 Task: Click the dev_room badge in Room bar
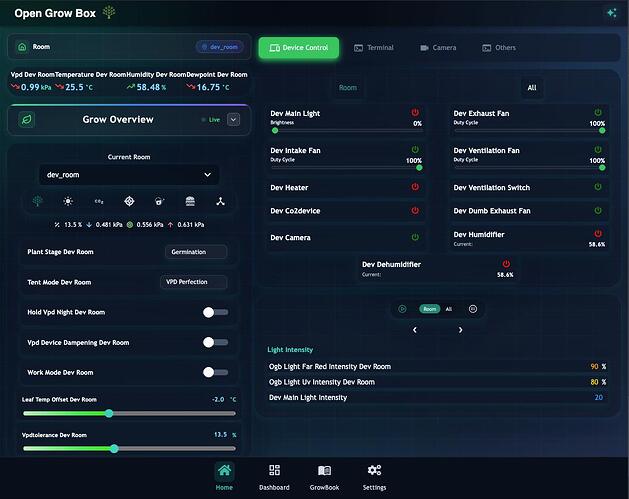tap(220, 47)
